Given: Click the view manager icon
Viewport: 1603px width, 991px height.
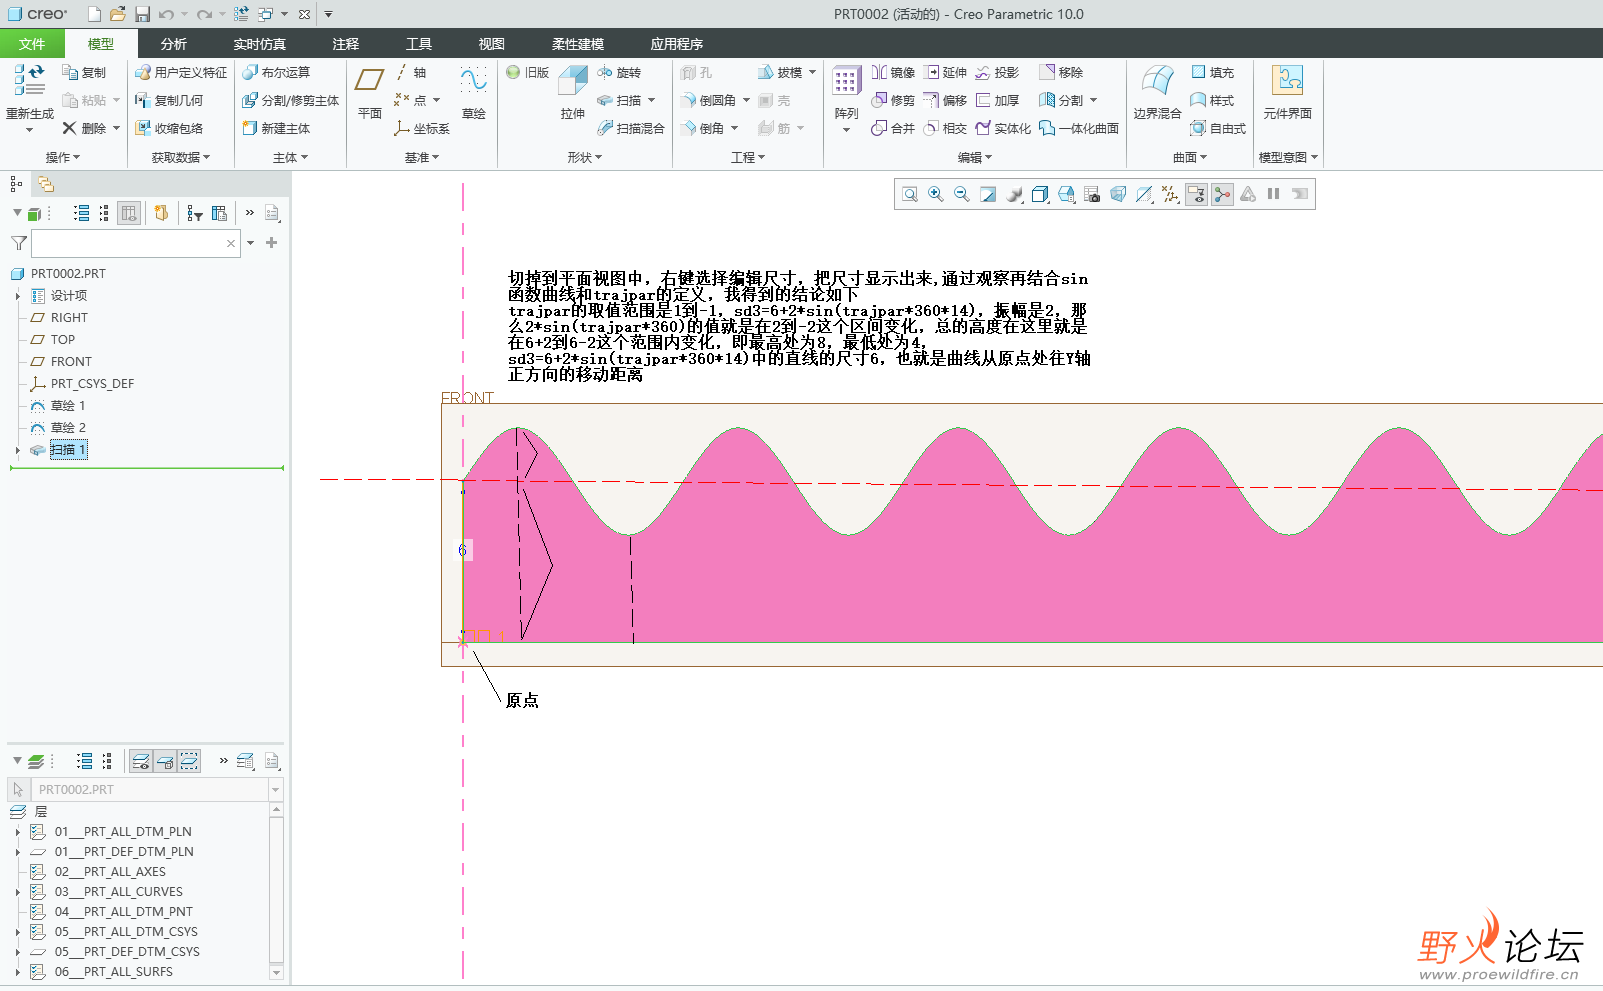Looking at the screenshot, I should 1092,194.
